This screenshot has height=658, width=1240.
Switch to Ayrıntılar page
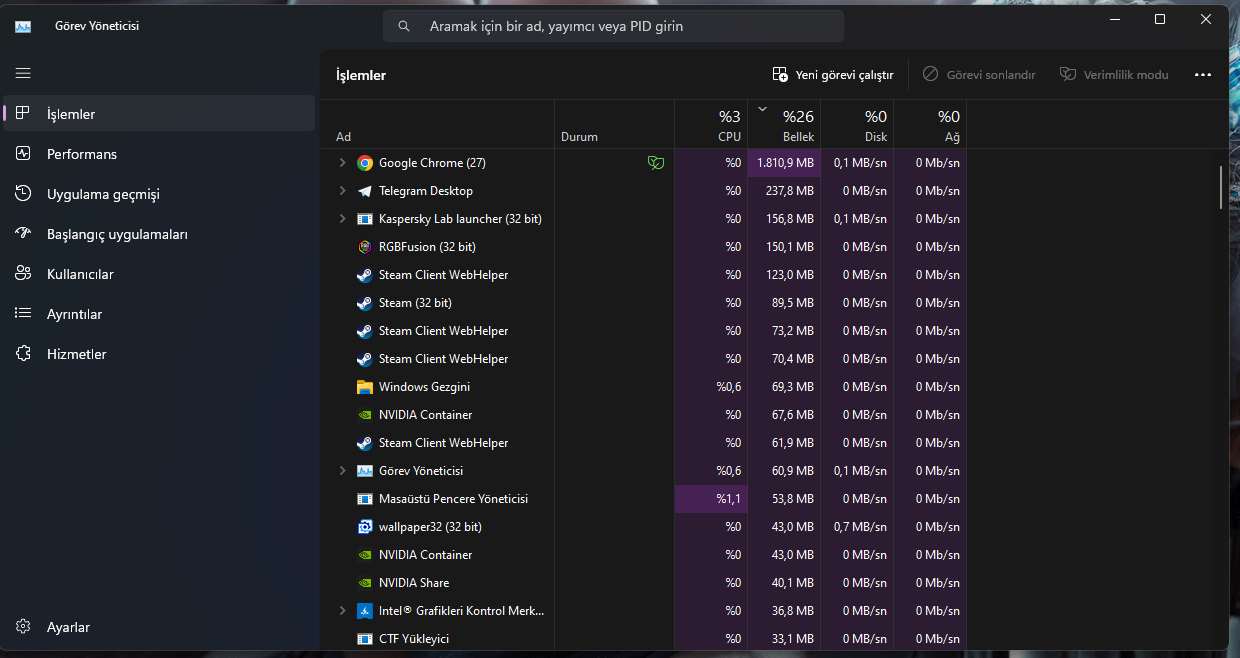159,314
